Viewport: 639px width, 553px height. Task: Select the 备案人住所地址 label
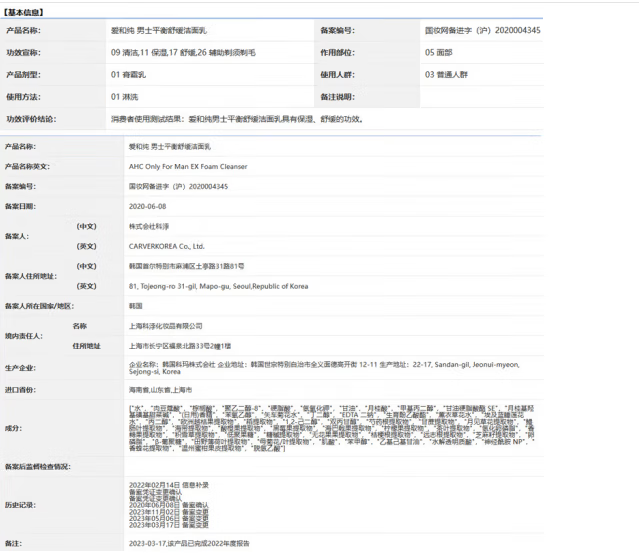pos(31,276)
